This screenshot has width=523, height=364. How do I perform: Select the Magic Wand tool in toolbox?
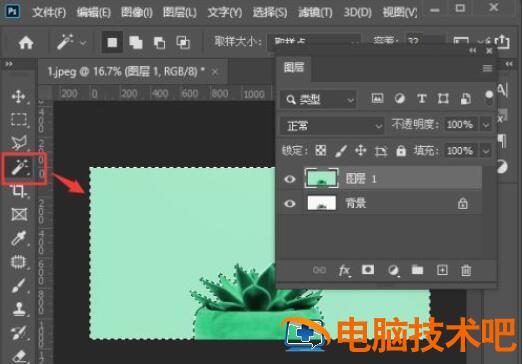click(x=19, y=167)
